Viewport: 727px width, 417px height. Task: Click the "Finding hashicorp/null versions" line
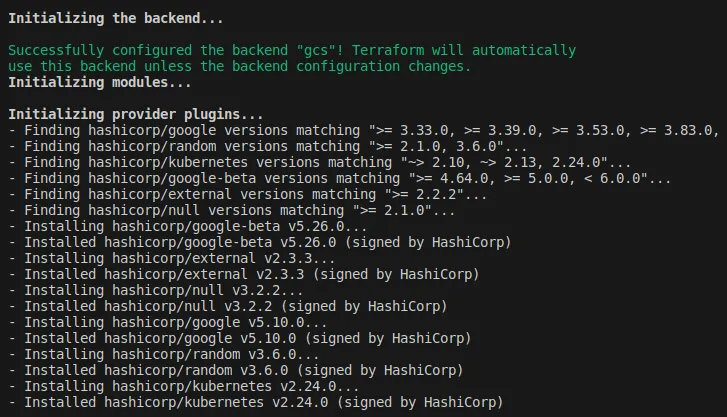232,211
